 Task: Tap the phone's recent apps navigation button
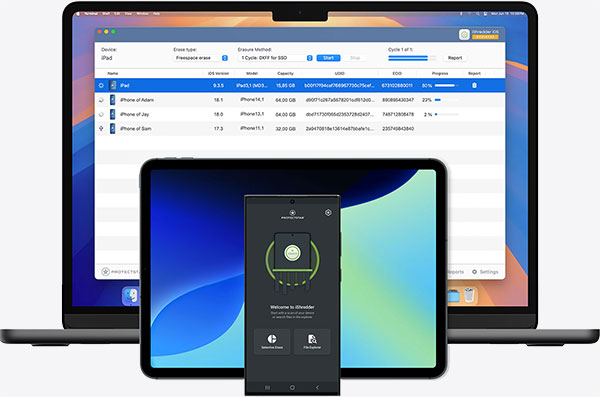point(267,387)
